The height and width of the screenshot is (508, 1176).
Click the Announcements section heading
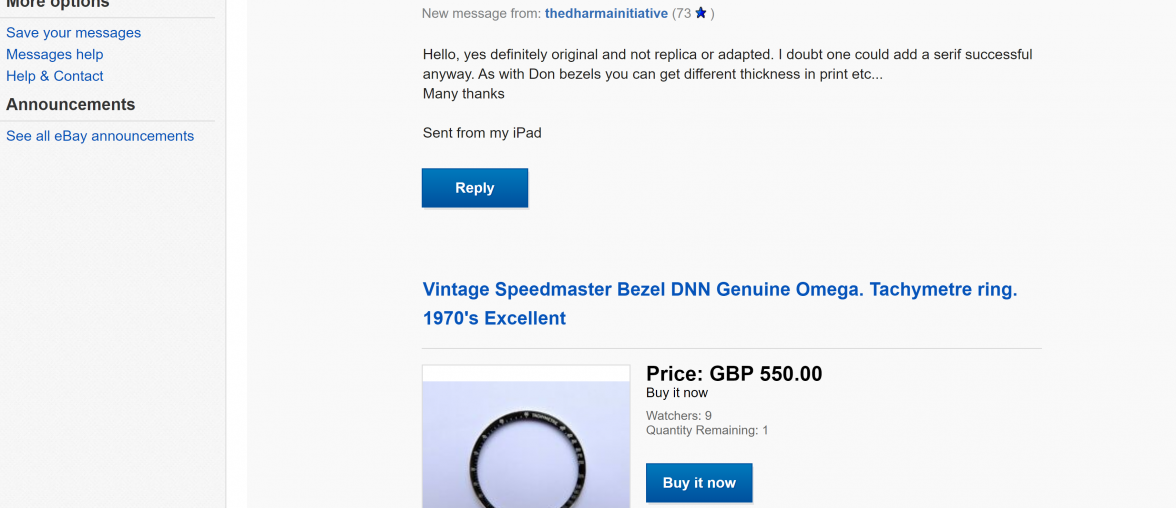pos(70,105)
